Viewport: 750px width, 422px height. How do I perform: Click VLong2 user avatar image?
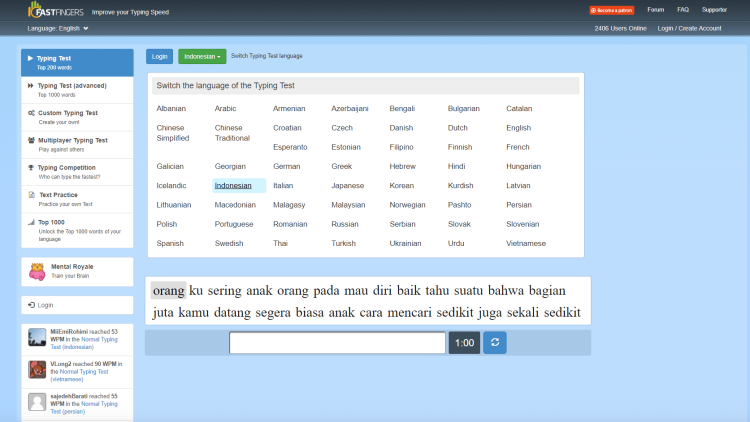pos(37,369)
